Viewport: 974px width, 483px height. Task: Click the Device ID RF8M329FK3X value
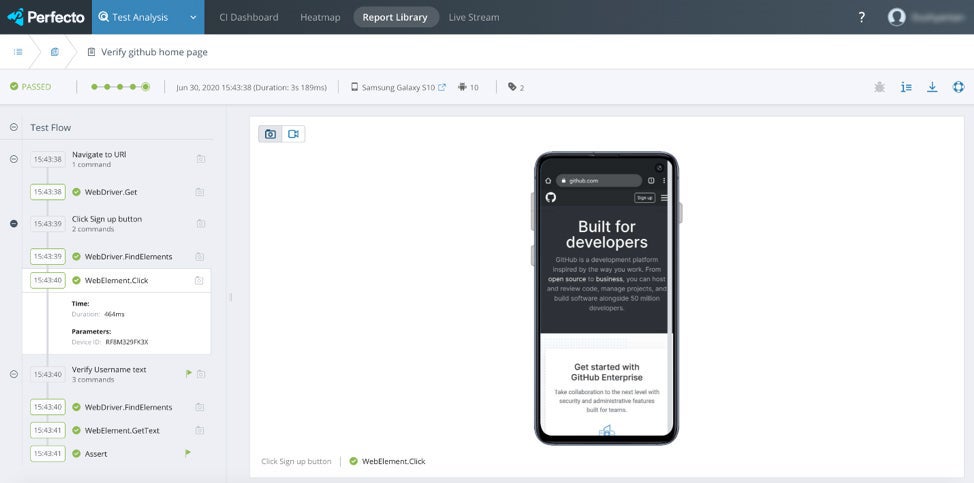click(x=127, y=342)
